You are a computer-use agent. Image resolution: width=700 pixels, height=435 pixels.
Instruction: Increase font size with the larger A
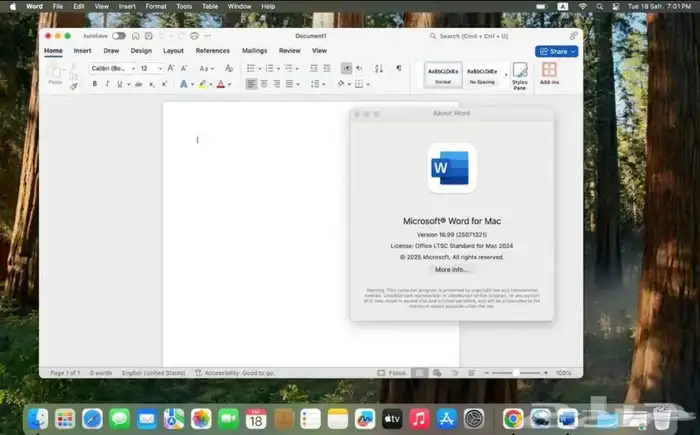(171, 68)
